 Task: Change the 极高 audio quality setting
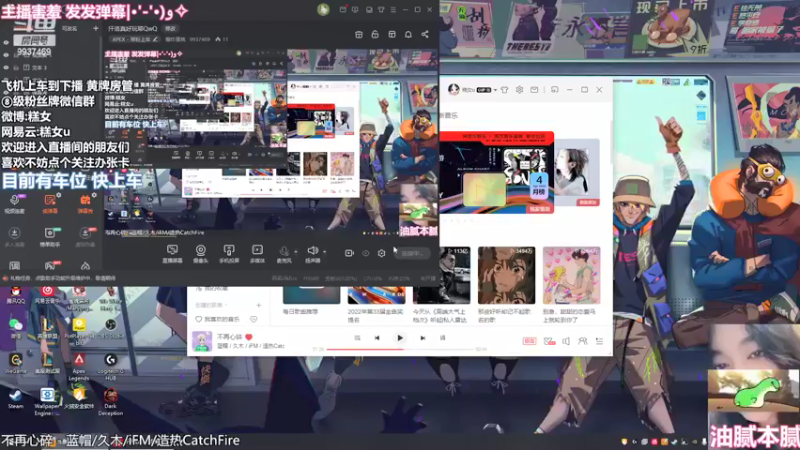point(529,341)
